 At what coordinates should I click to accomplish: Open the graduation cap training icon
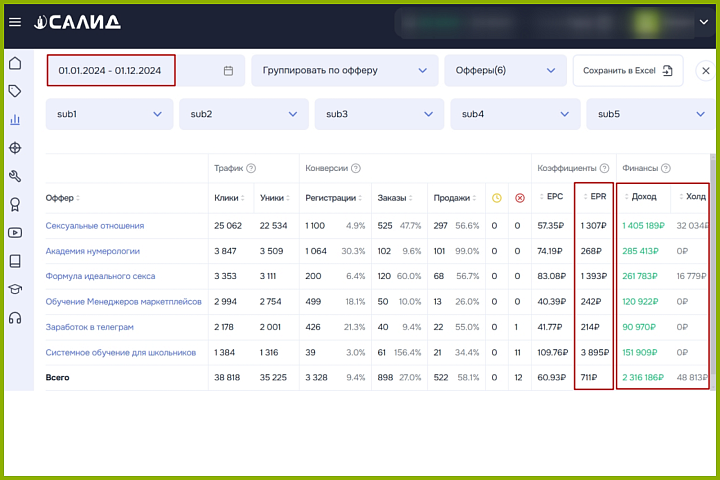pyautogui.click(x=15, y=289)
